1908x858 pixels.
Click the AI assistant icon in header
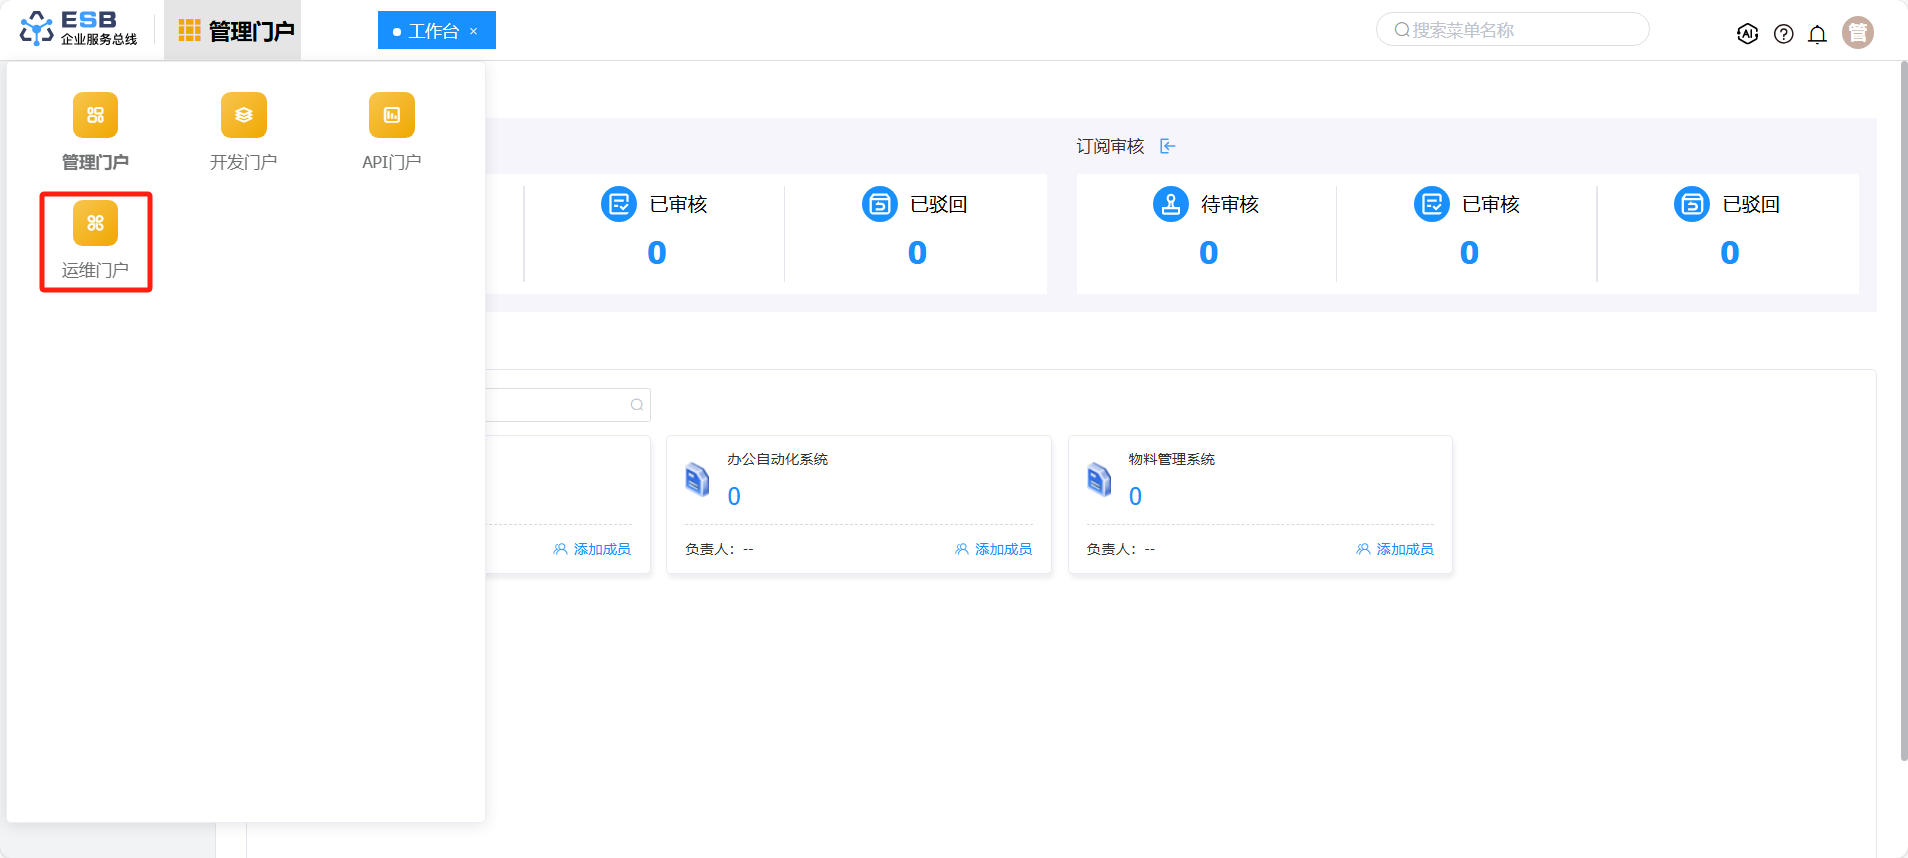click(x=1747, y=34)
